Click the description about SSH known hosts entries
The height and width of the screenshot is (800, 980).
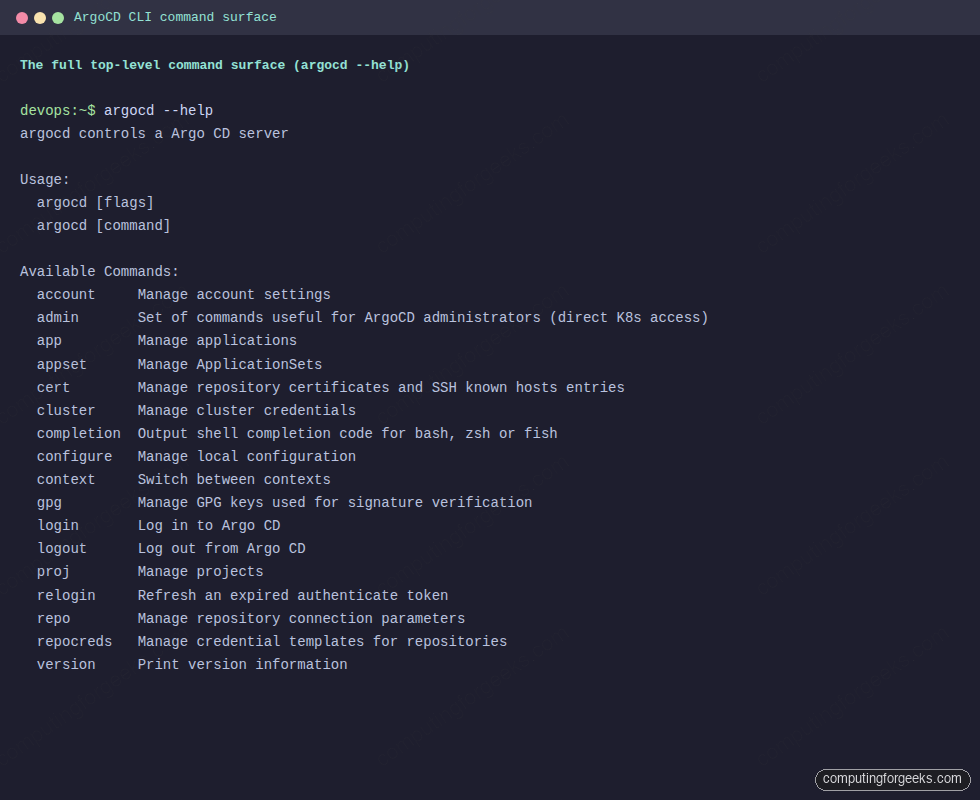point(381,388)
